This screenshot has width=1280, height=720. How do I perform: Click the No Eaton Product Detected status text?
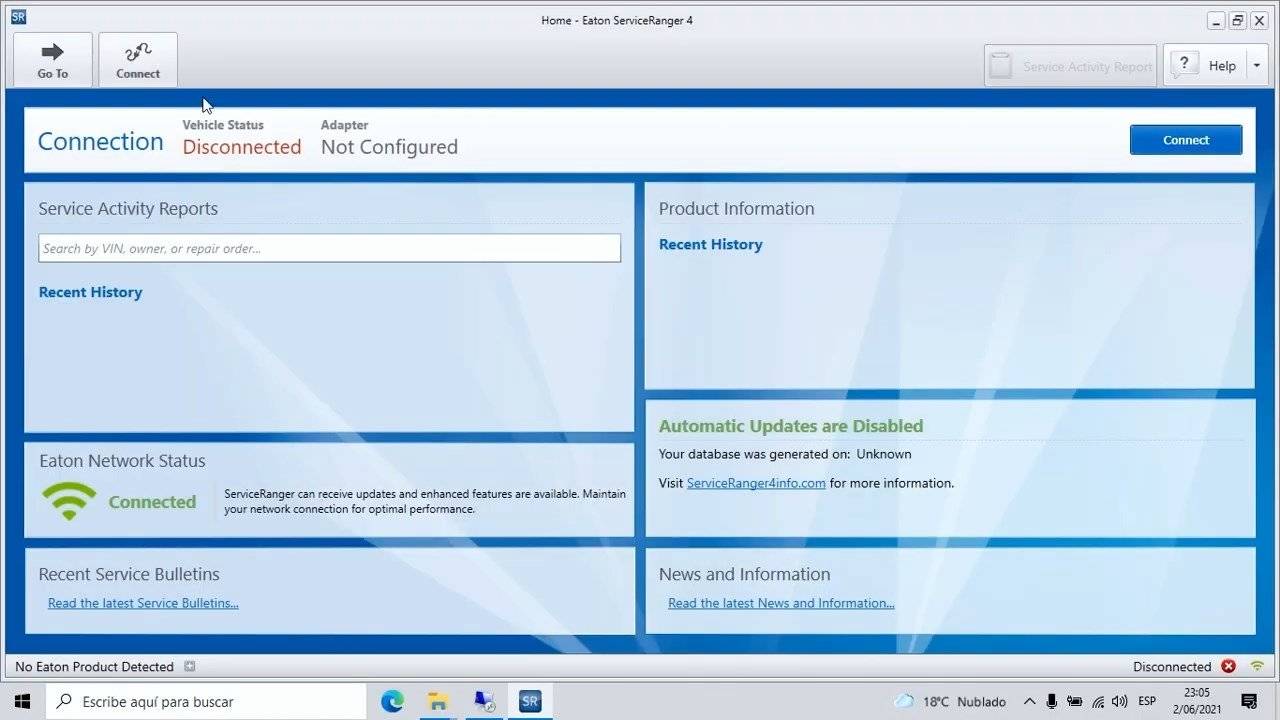tap(94, 666)
